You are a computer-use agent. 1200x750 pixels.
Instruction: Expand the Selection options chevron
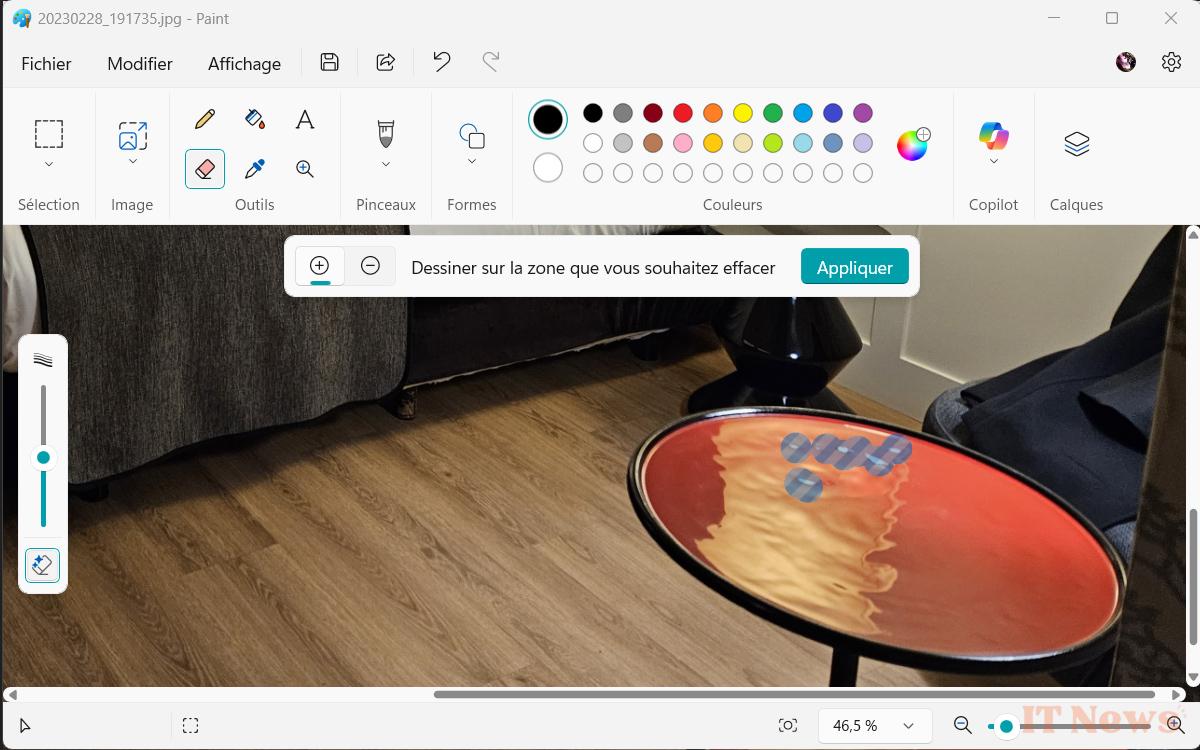coord(49,164)
